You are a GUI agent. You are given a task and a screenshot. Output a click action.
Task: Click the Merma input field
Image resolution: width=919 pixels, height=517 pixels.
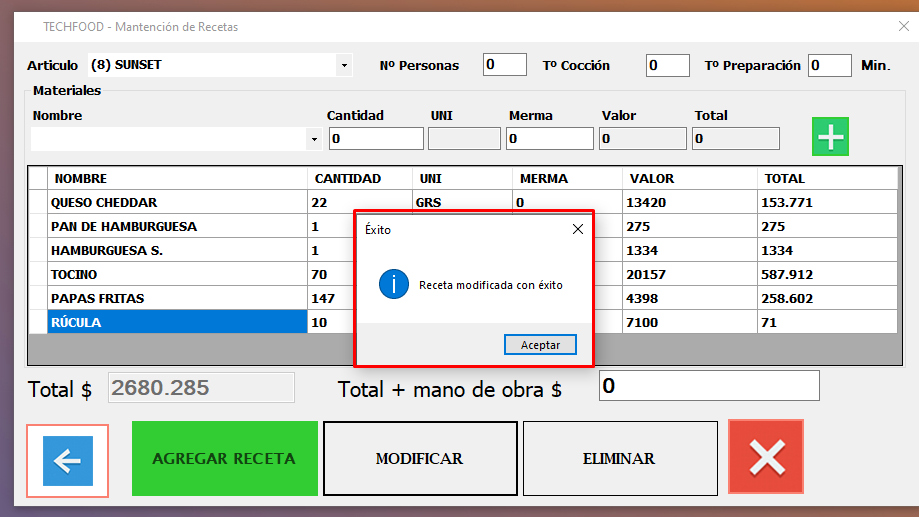point(549,139)
